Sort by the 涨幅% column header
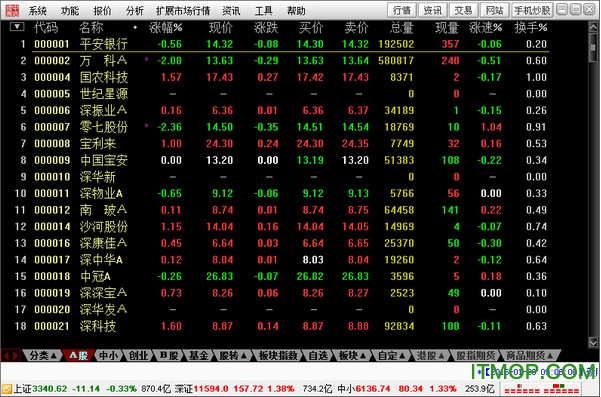 [166, 27]
